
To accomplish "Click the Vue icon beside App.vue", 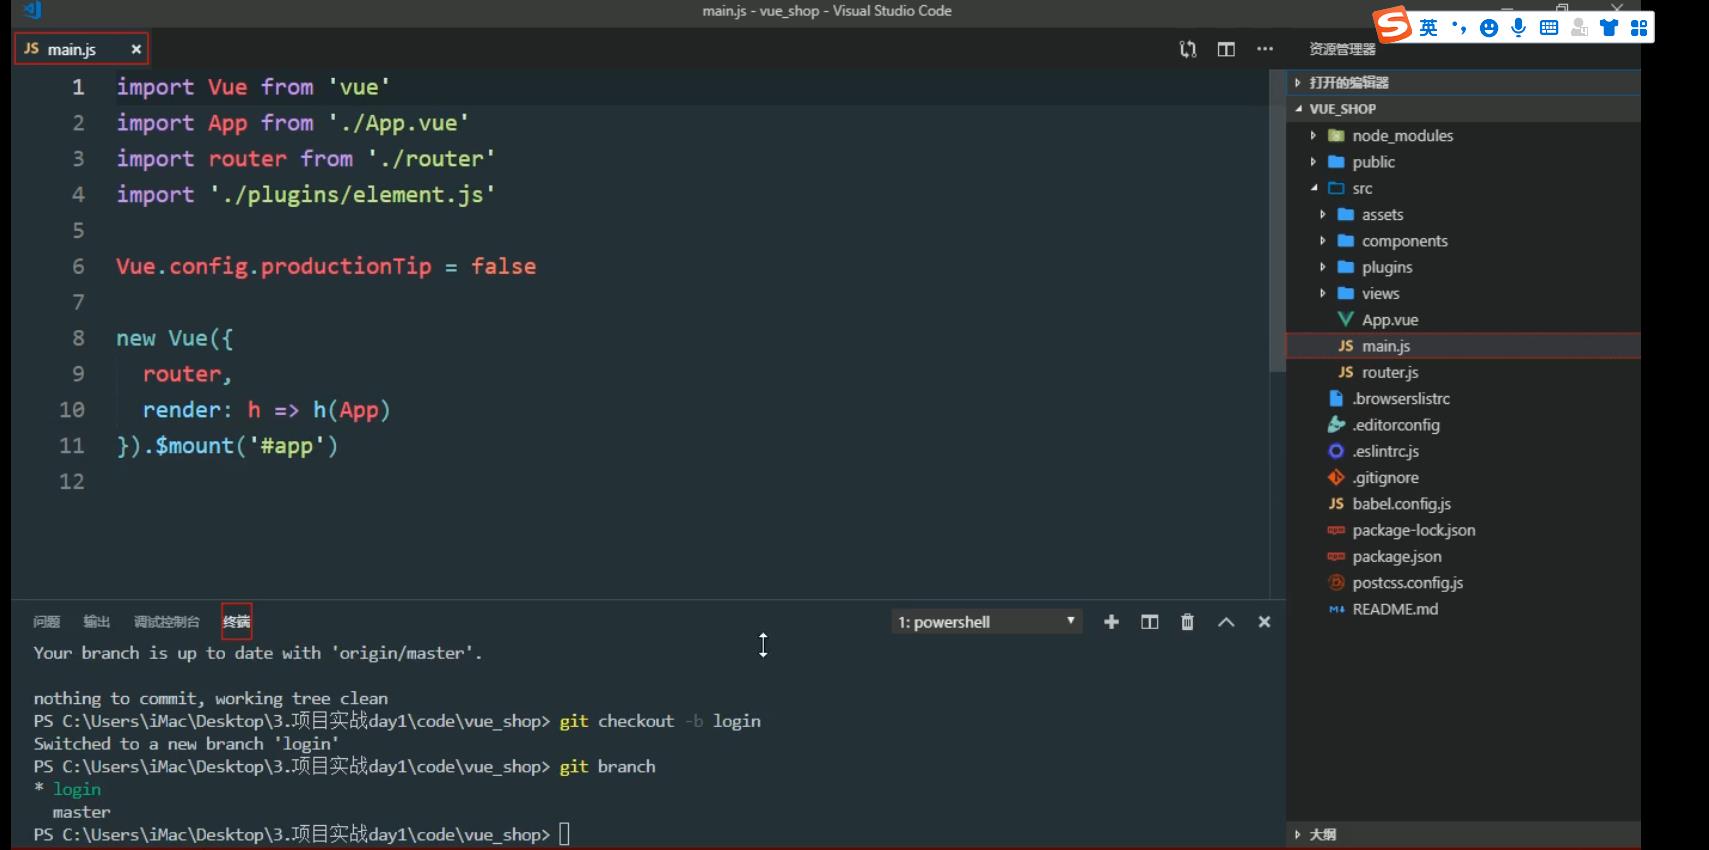I will tap(1345, 320).
